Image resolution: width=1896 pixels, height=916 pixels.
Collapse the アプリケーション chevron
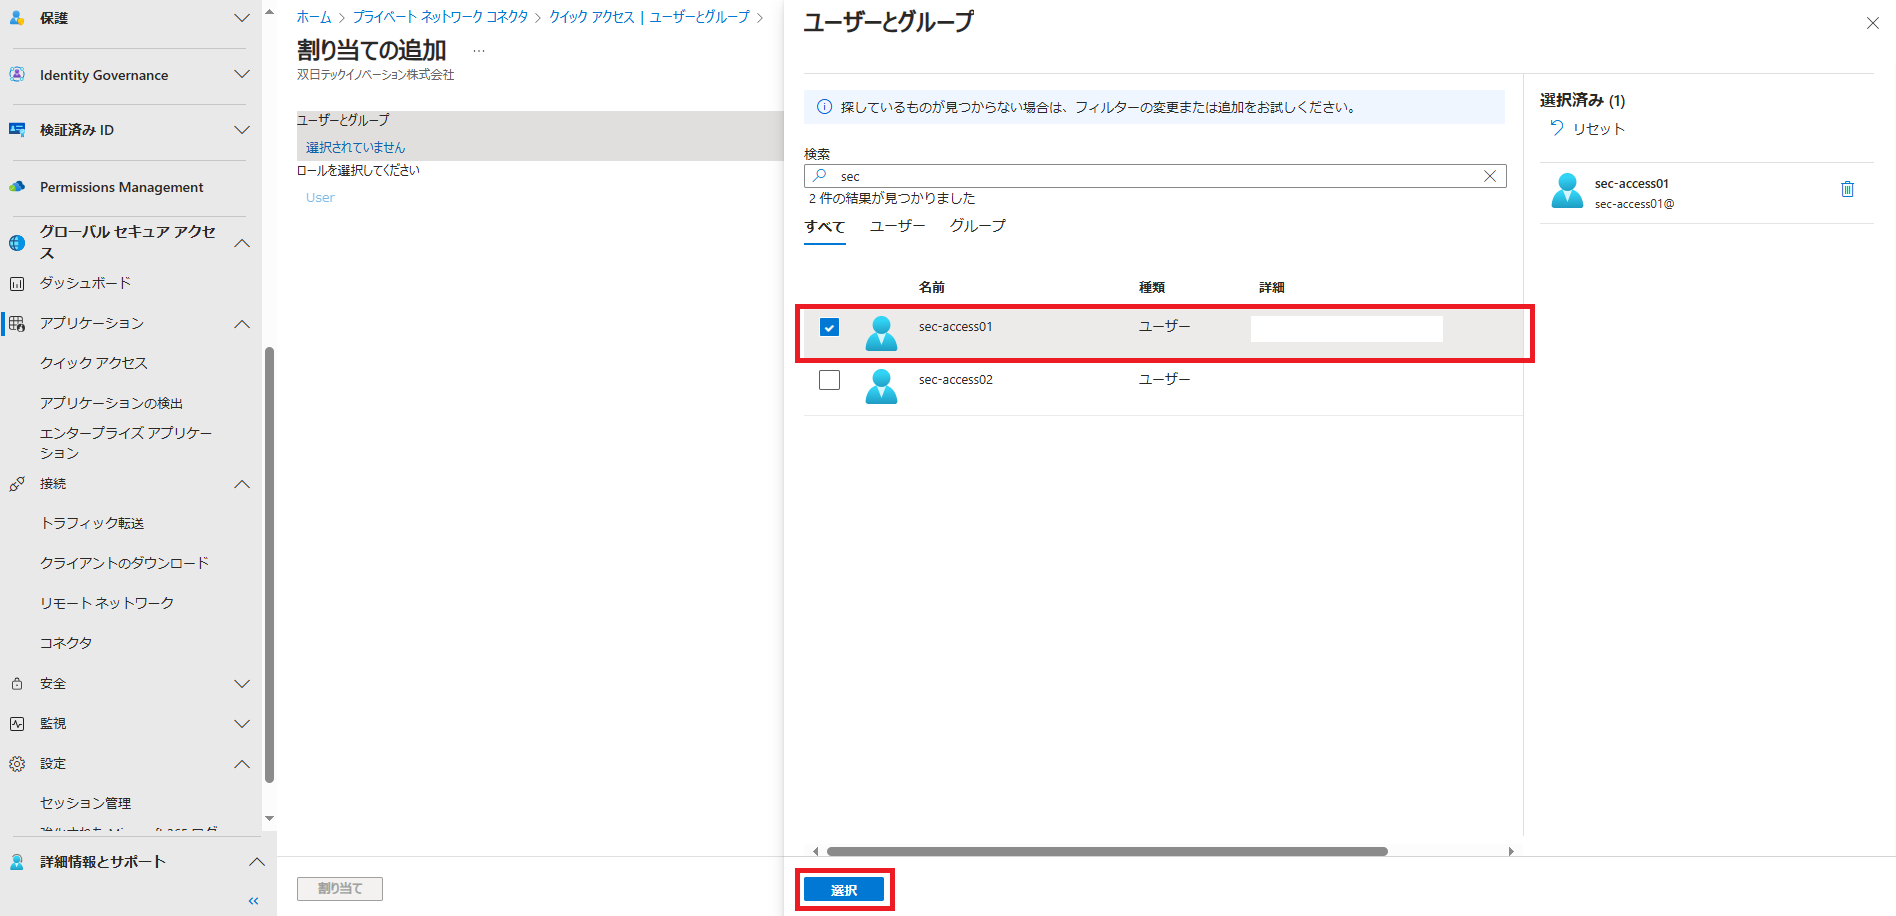click(242, 324)
